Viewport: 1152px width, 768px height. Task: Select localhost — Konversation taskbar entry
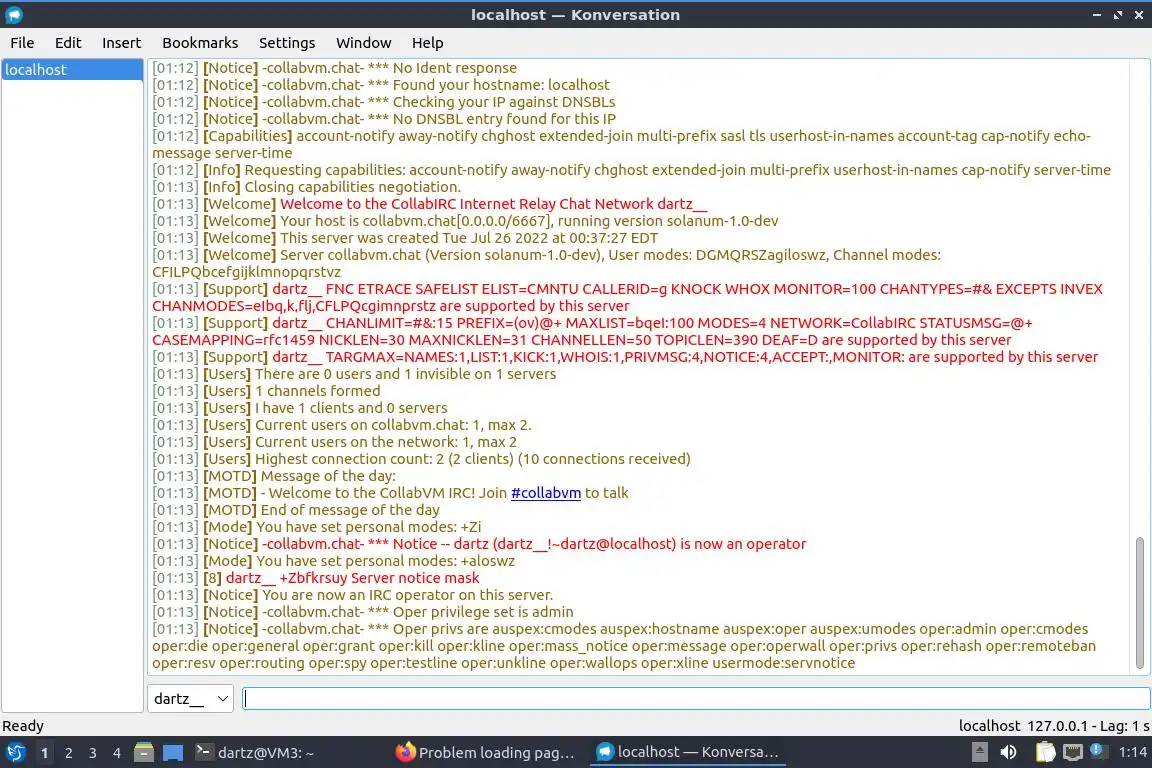(688, 753)
